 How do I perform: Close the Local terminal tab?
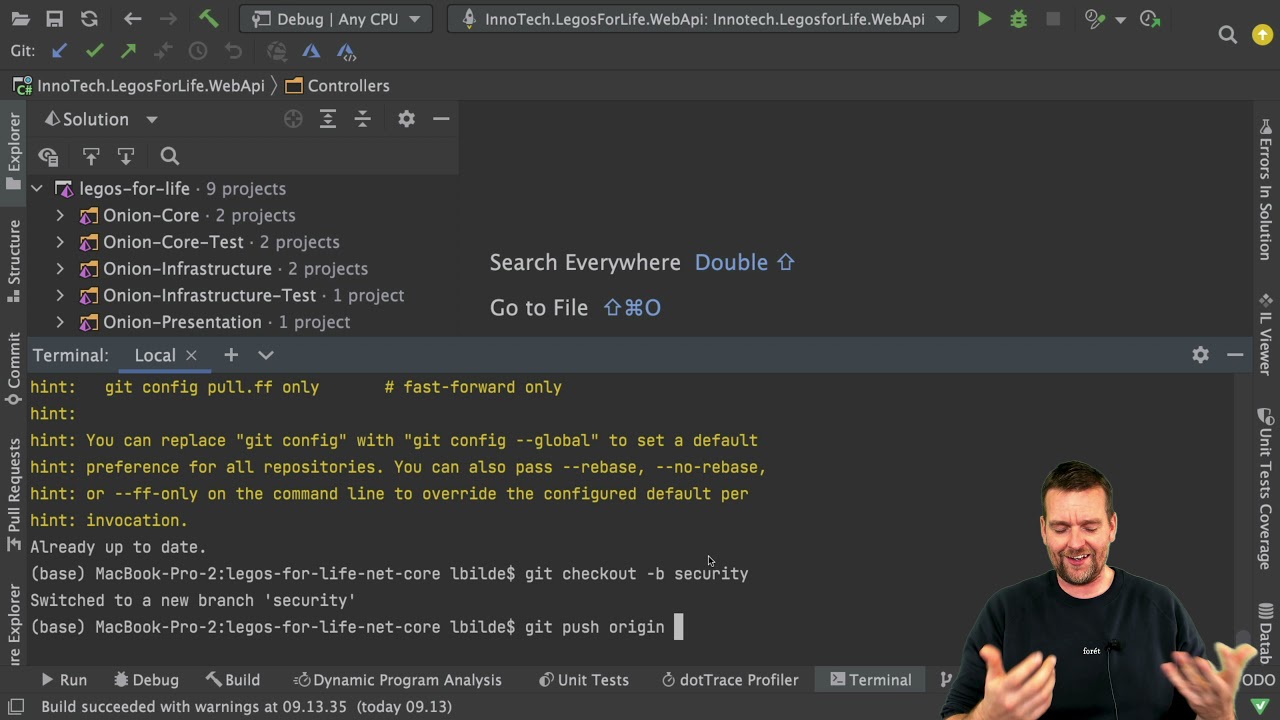click(x=191, y=355)
